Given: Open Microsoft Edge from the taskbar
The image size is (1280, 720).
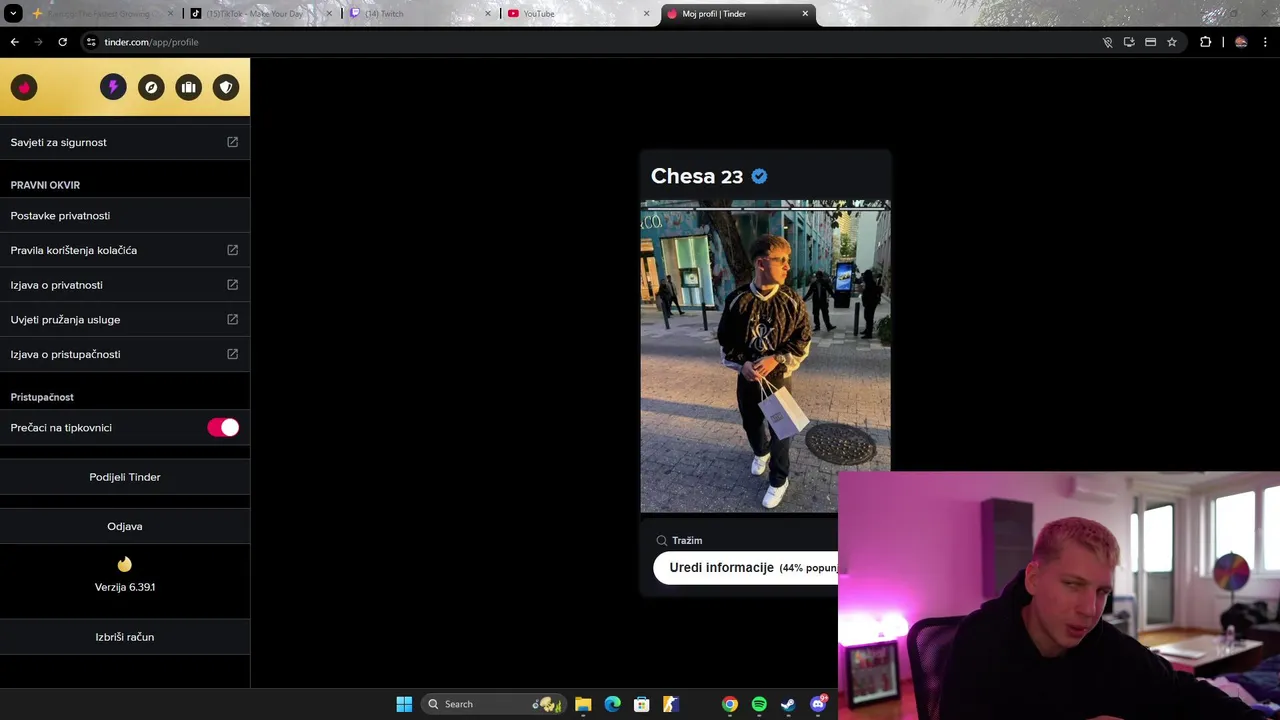Looking at the screenshot, I should [x=613, y=704].
